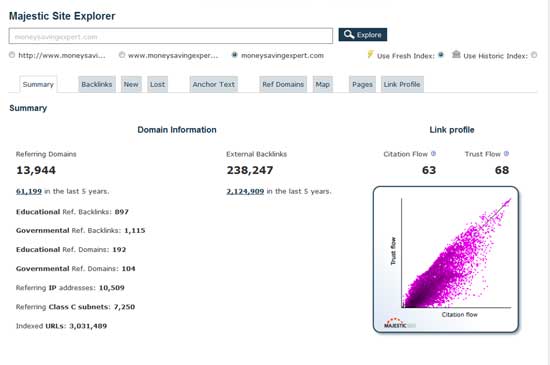This screenshot has width=550, height=365.
Task: Select the moneysavingexpert.com root domain radio
Action: tap(234, 55)
